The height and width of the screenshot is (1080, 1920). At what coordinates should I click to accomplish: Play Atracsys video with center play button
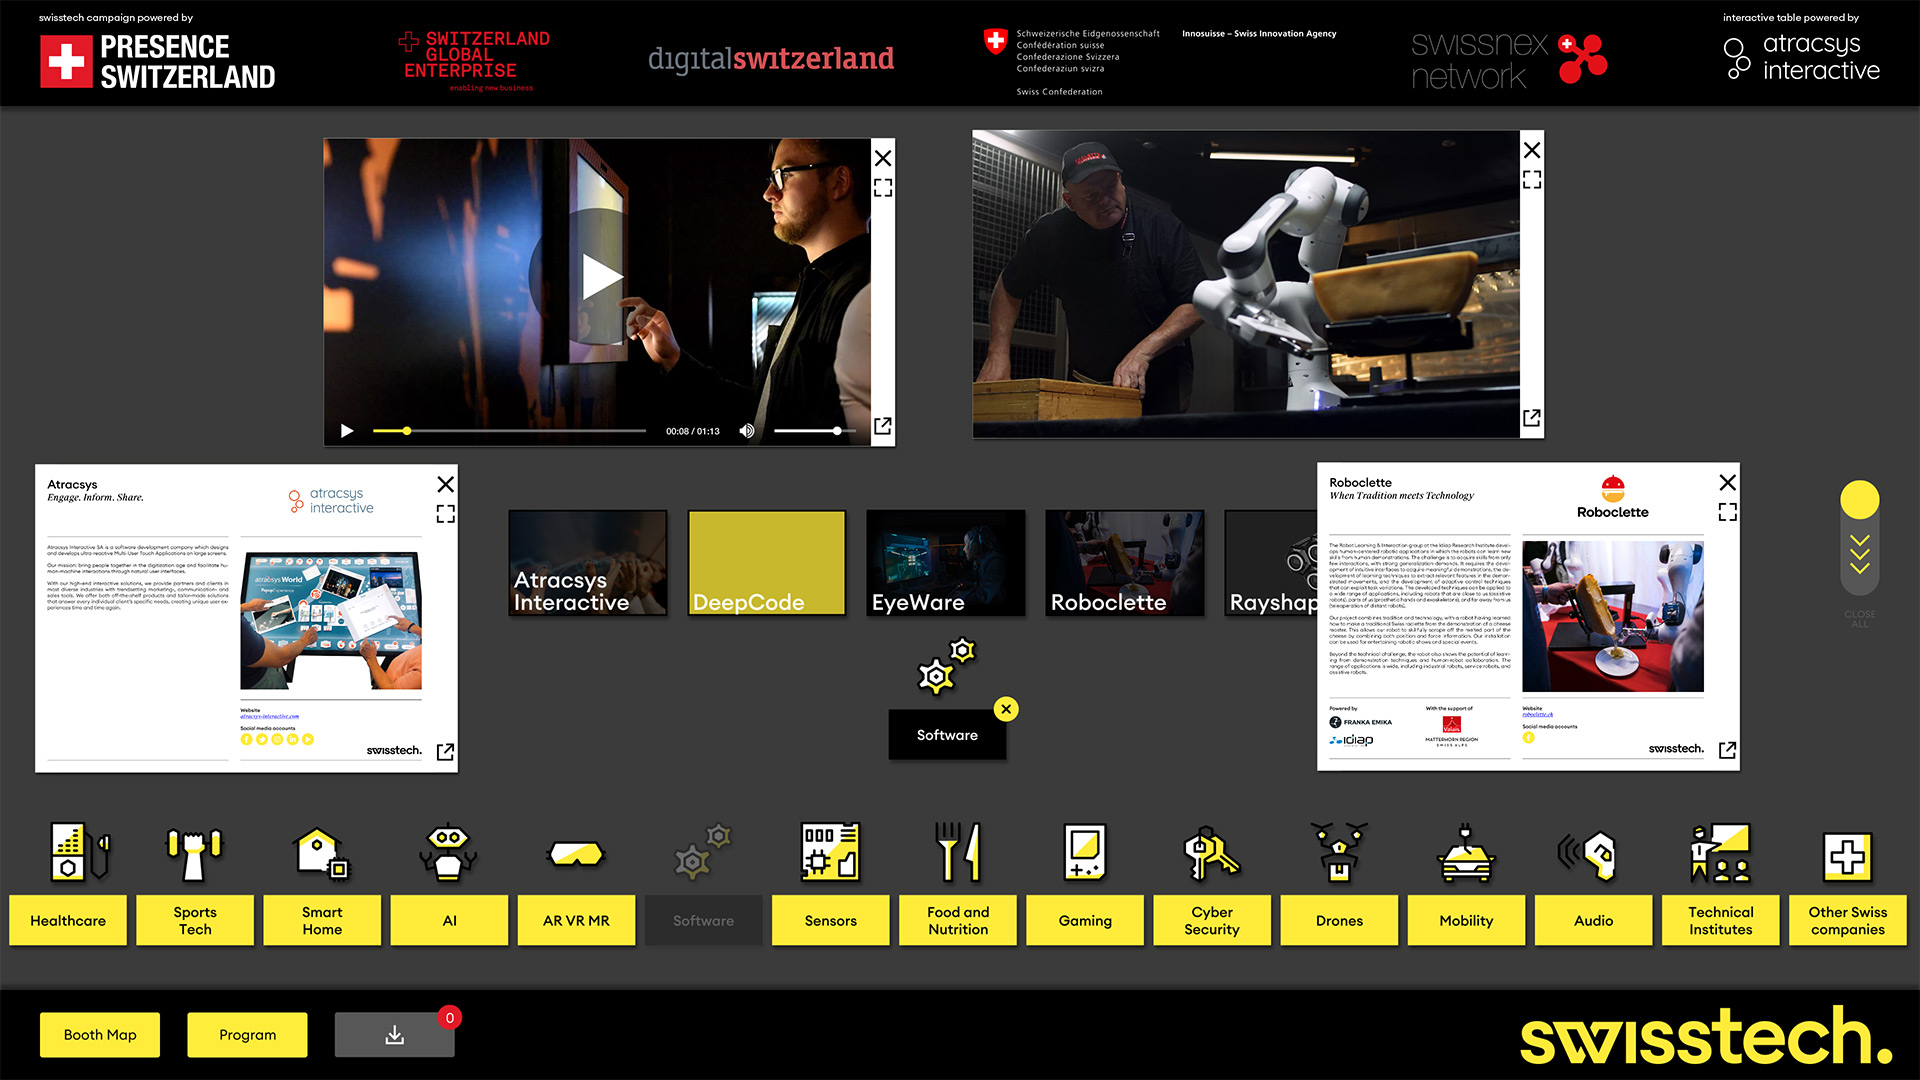coord(601,277)
